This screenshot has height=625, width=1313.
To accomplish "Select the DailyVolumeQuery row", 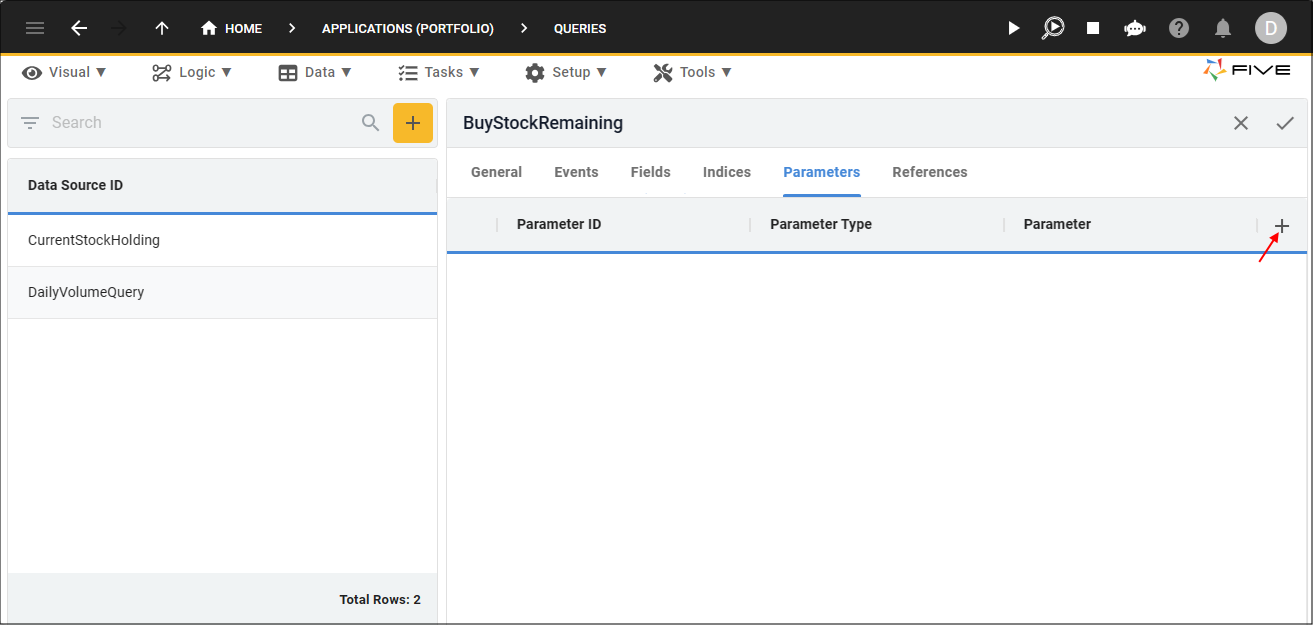I will coord(222,293).
